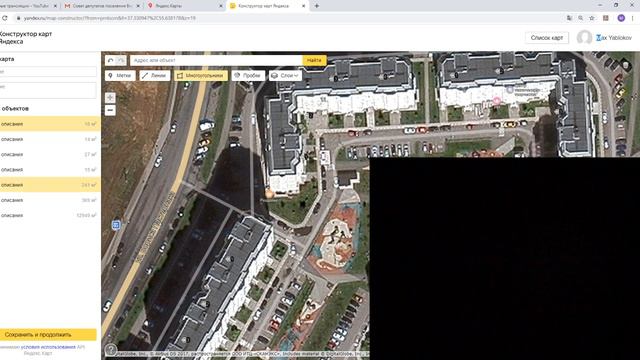Viewport: 640px width, 360px height.
Task: Click the pink map marker on the building
Action: coord(497,100)
